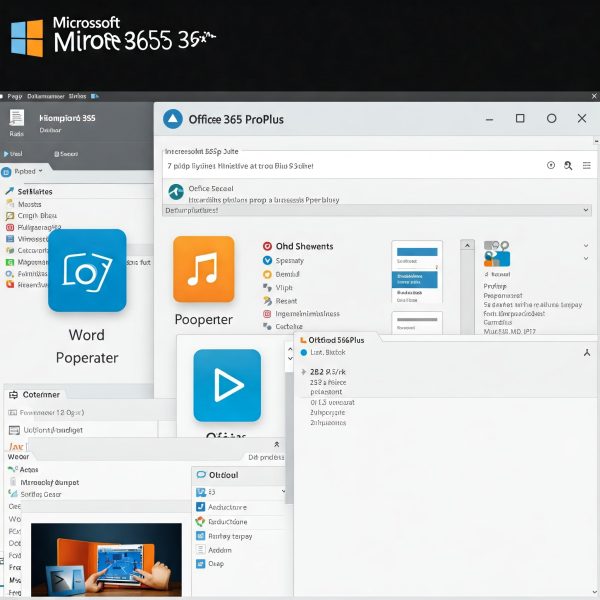Click the Resant list icon

point(267,301)
